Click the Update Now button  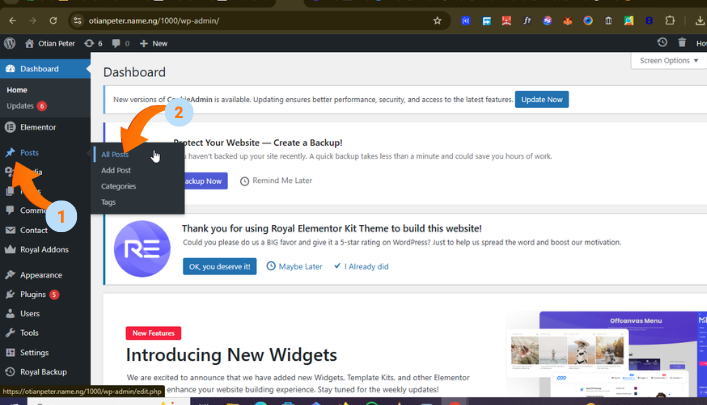[541, 99]
